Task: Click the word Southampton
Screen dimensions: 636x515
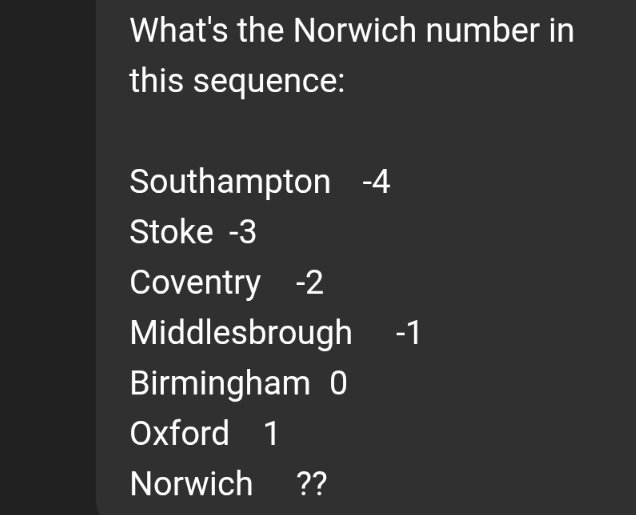Action: [230, 182]
